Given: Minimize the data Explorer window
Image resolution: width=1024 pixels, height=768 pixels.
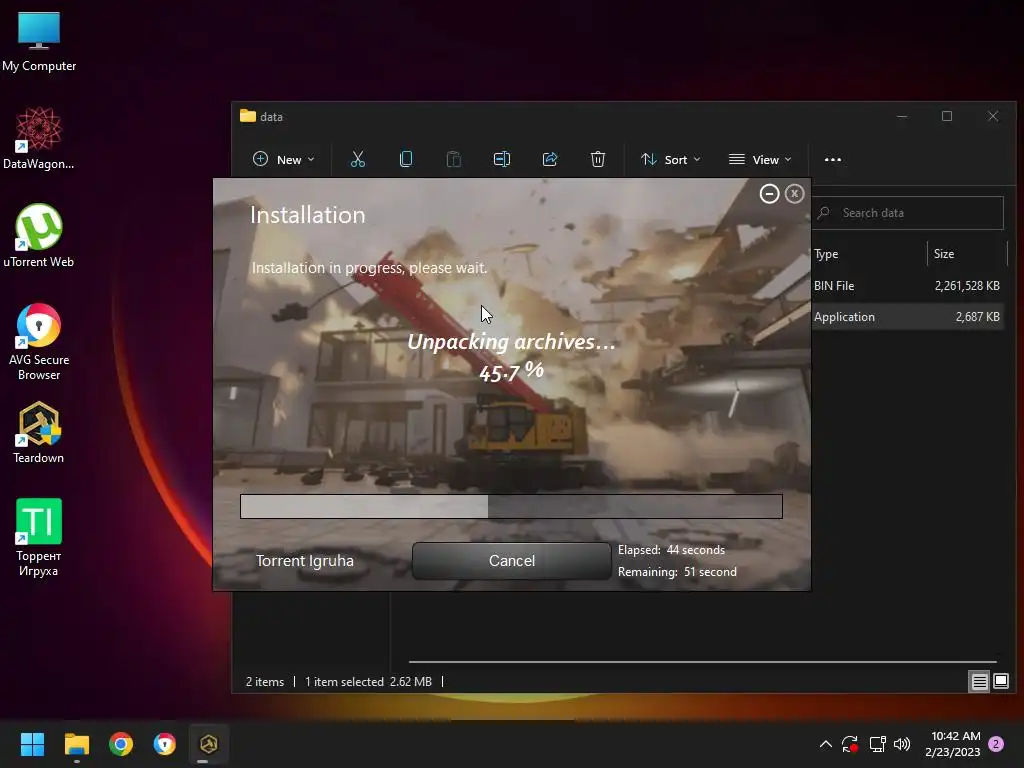Looking at the screenshot, I should point(902,116).
